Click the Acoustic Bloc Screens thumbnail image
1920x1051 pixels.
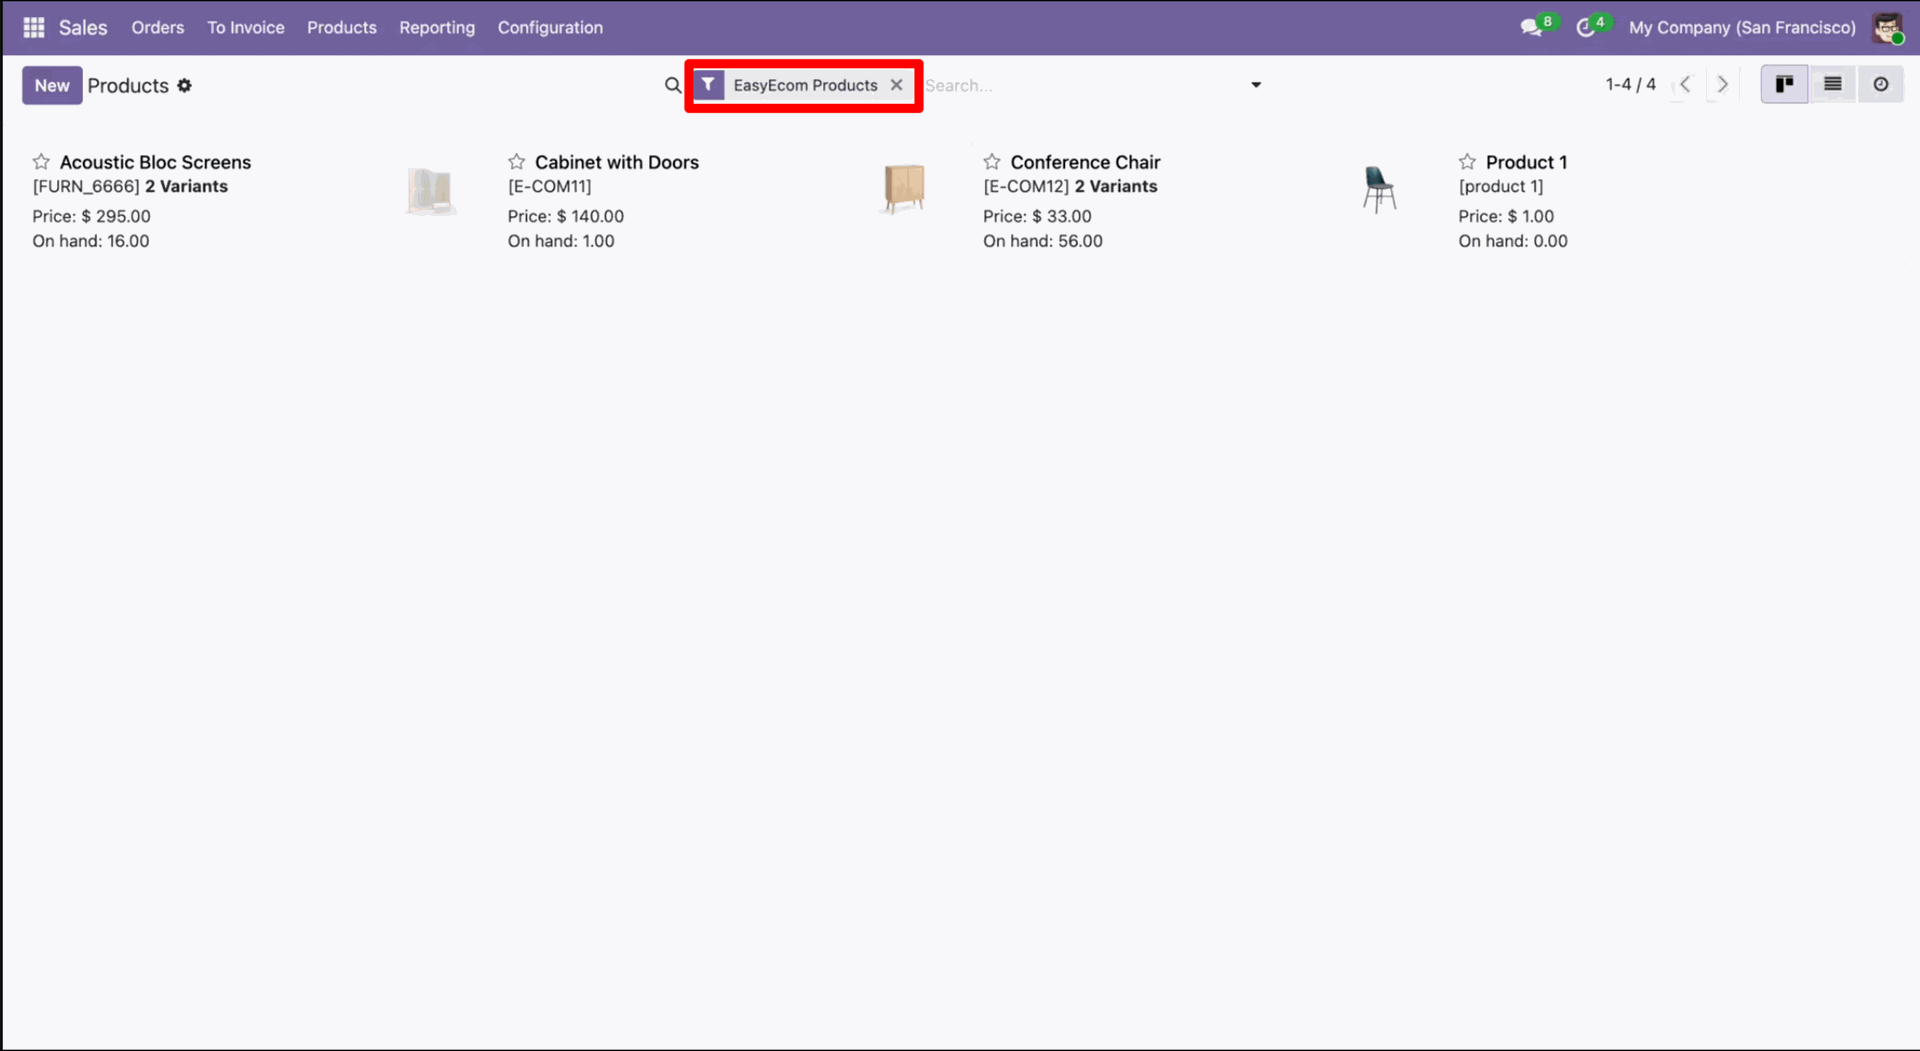tap(431, 190)
